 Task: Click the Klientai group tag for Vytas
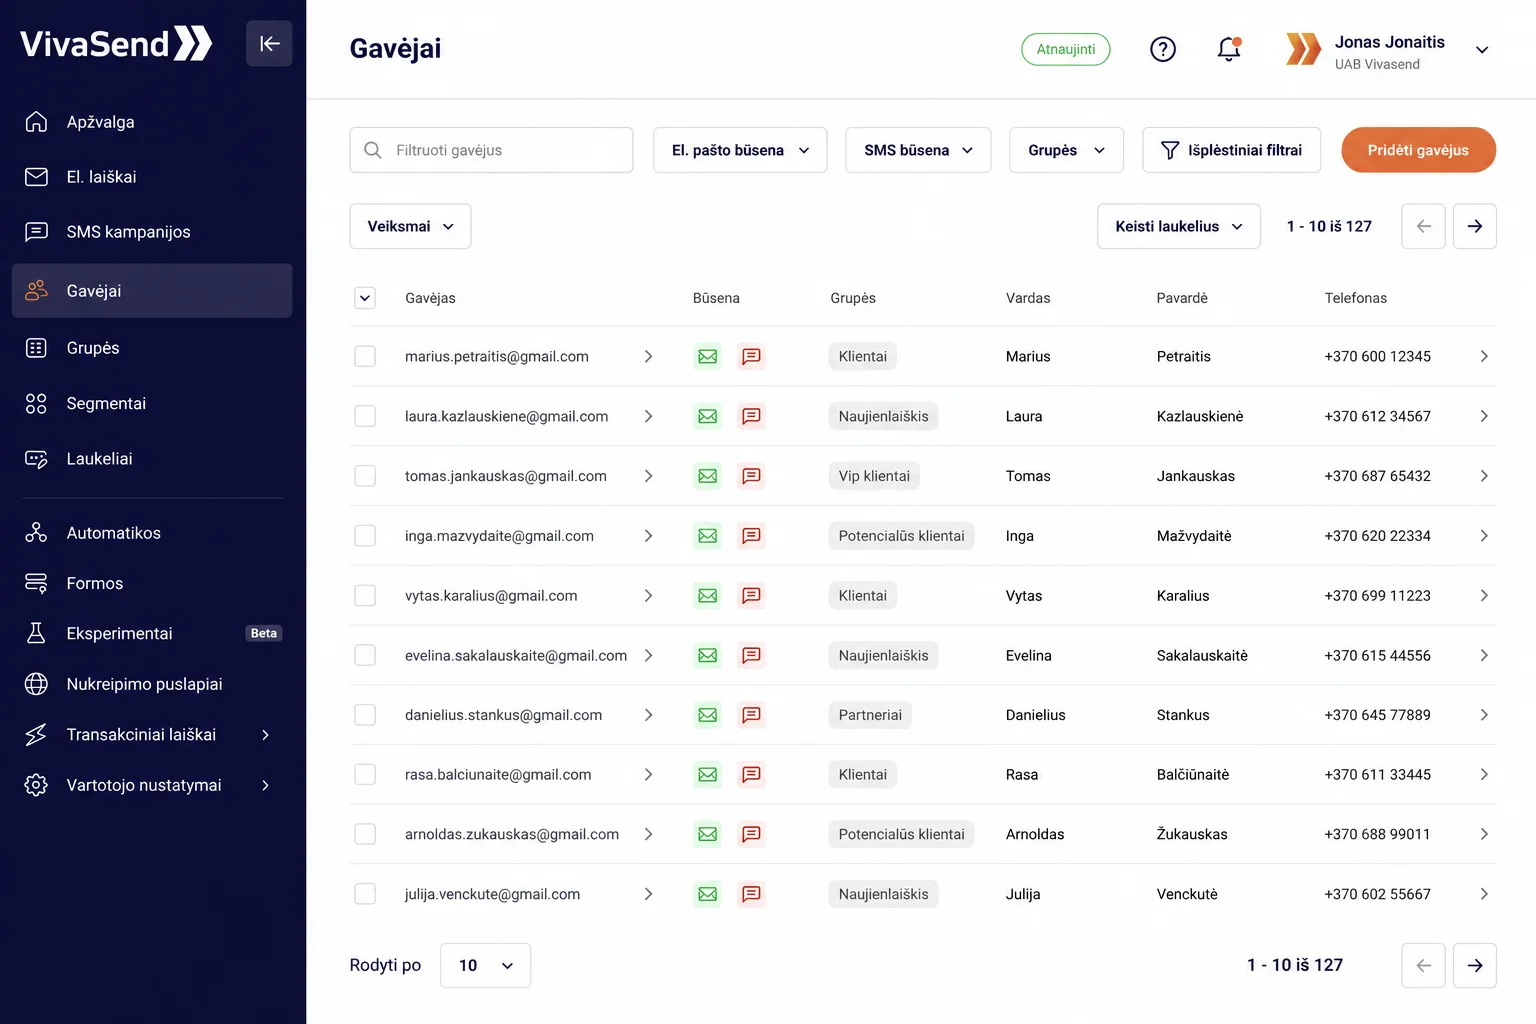click(x=862, y=596)
